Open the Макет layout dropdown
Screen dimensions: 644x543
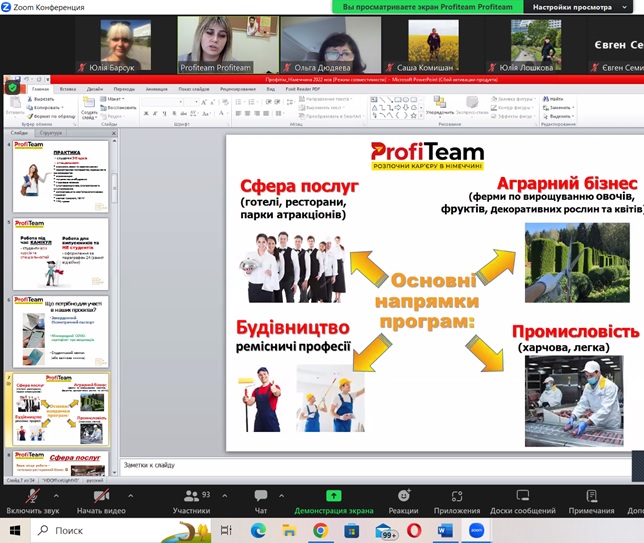(x=113, y=99)
